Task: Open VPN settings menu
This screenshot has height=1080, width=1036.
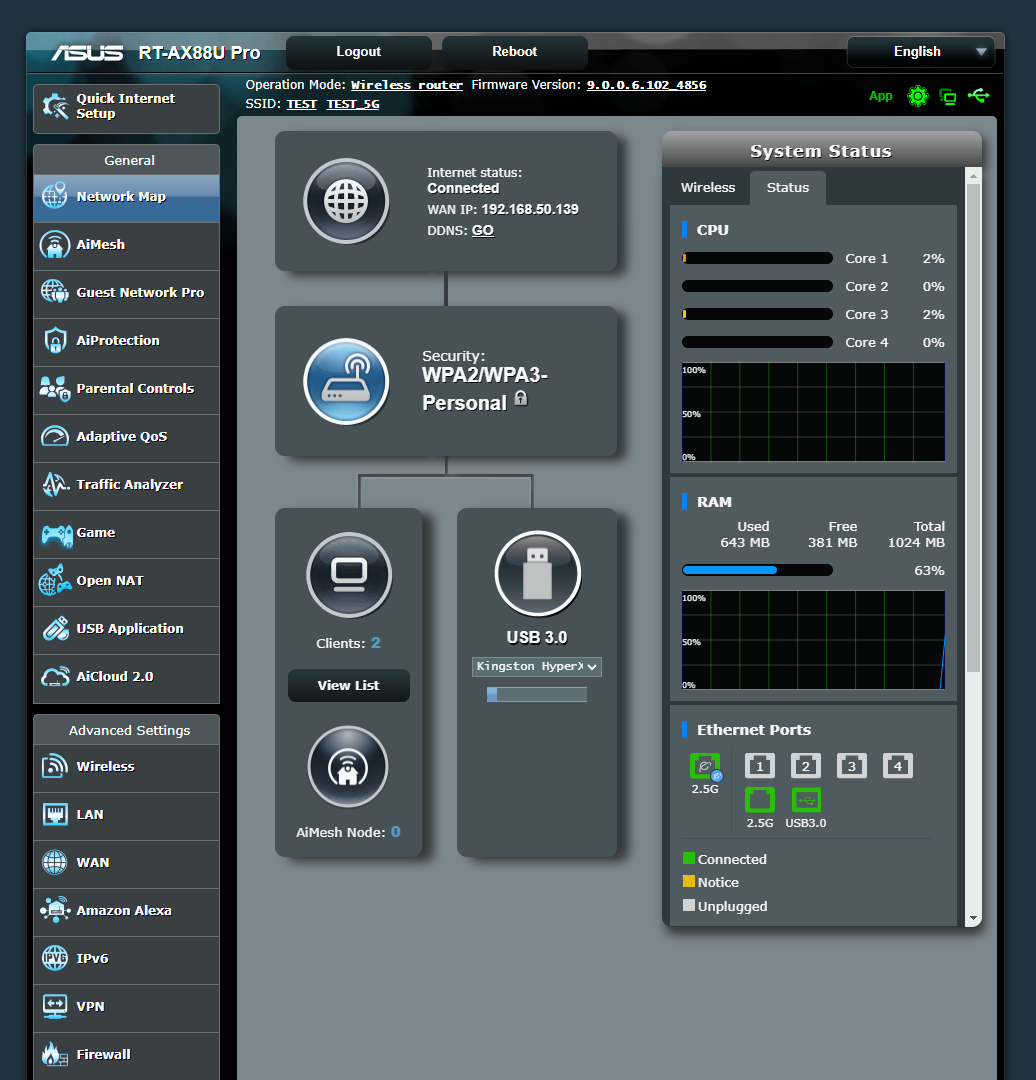Action: point(126,1007)
